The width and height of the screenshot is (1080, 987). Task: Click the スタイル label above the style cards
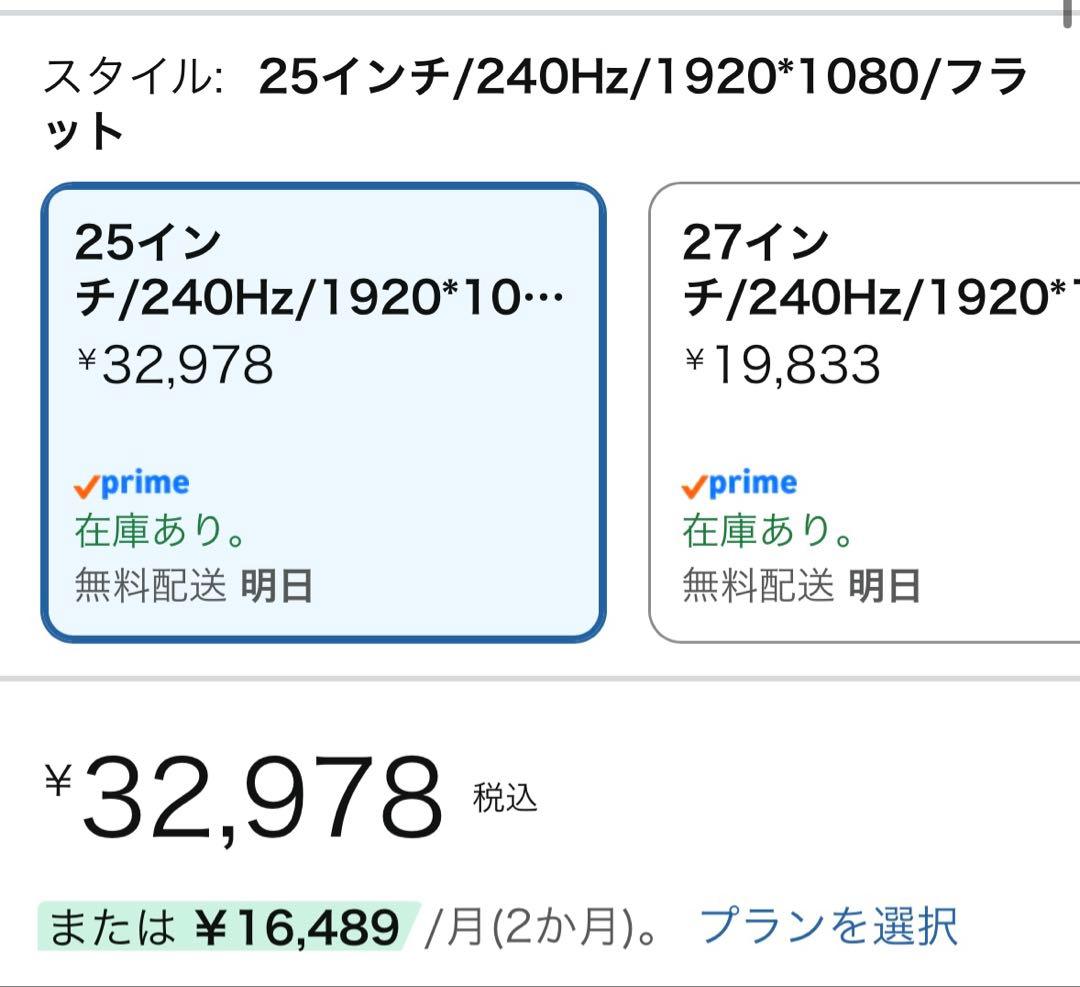pyautogui.click(x=130, y=75)
